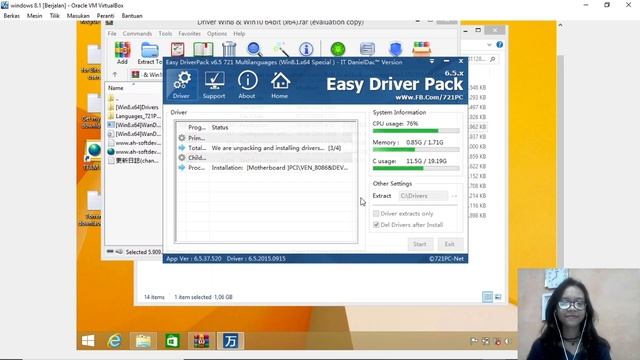Open WinRAR Help menu
Image resolution: width=640 pixels, height=360 pixels.
239,33
